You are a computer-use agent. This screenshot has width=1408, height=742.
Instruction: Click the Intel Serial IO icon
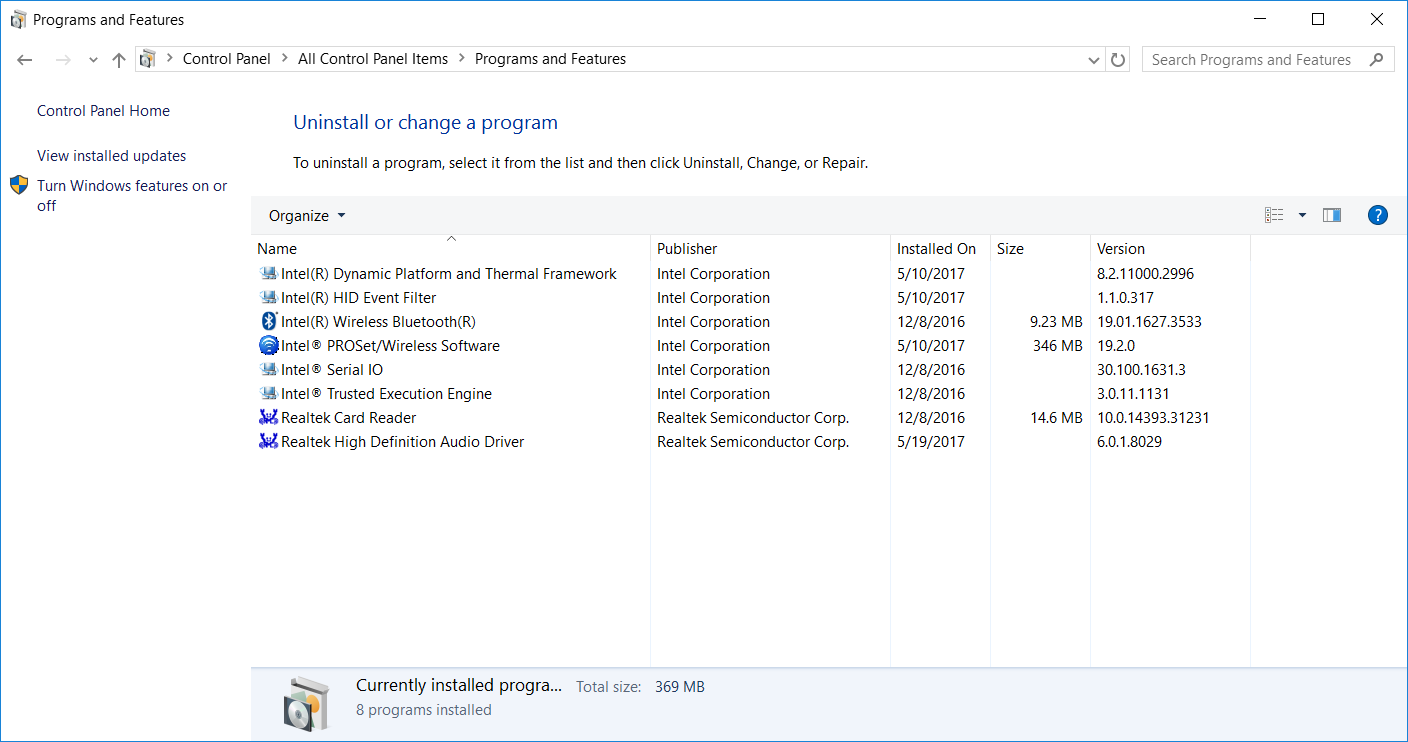click(268, 370)
